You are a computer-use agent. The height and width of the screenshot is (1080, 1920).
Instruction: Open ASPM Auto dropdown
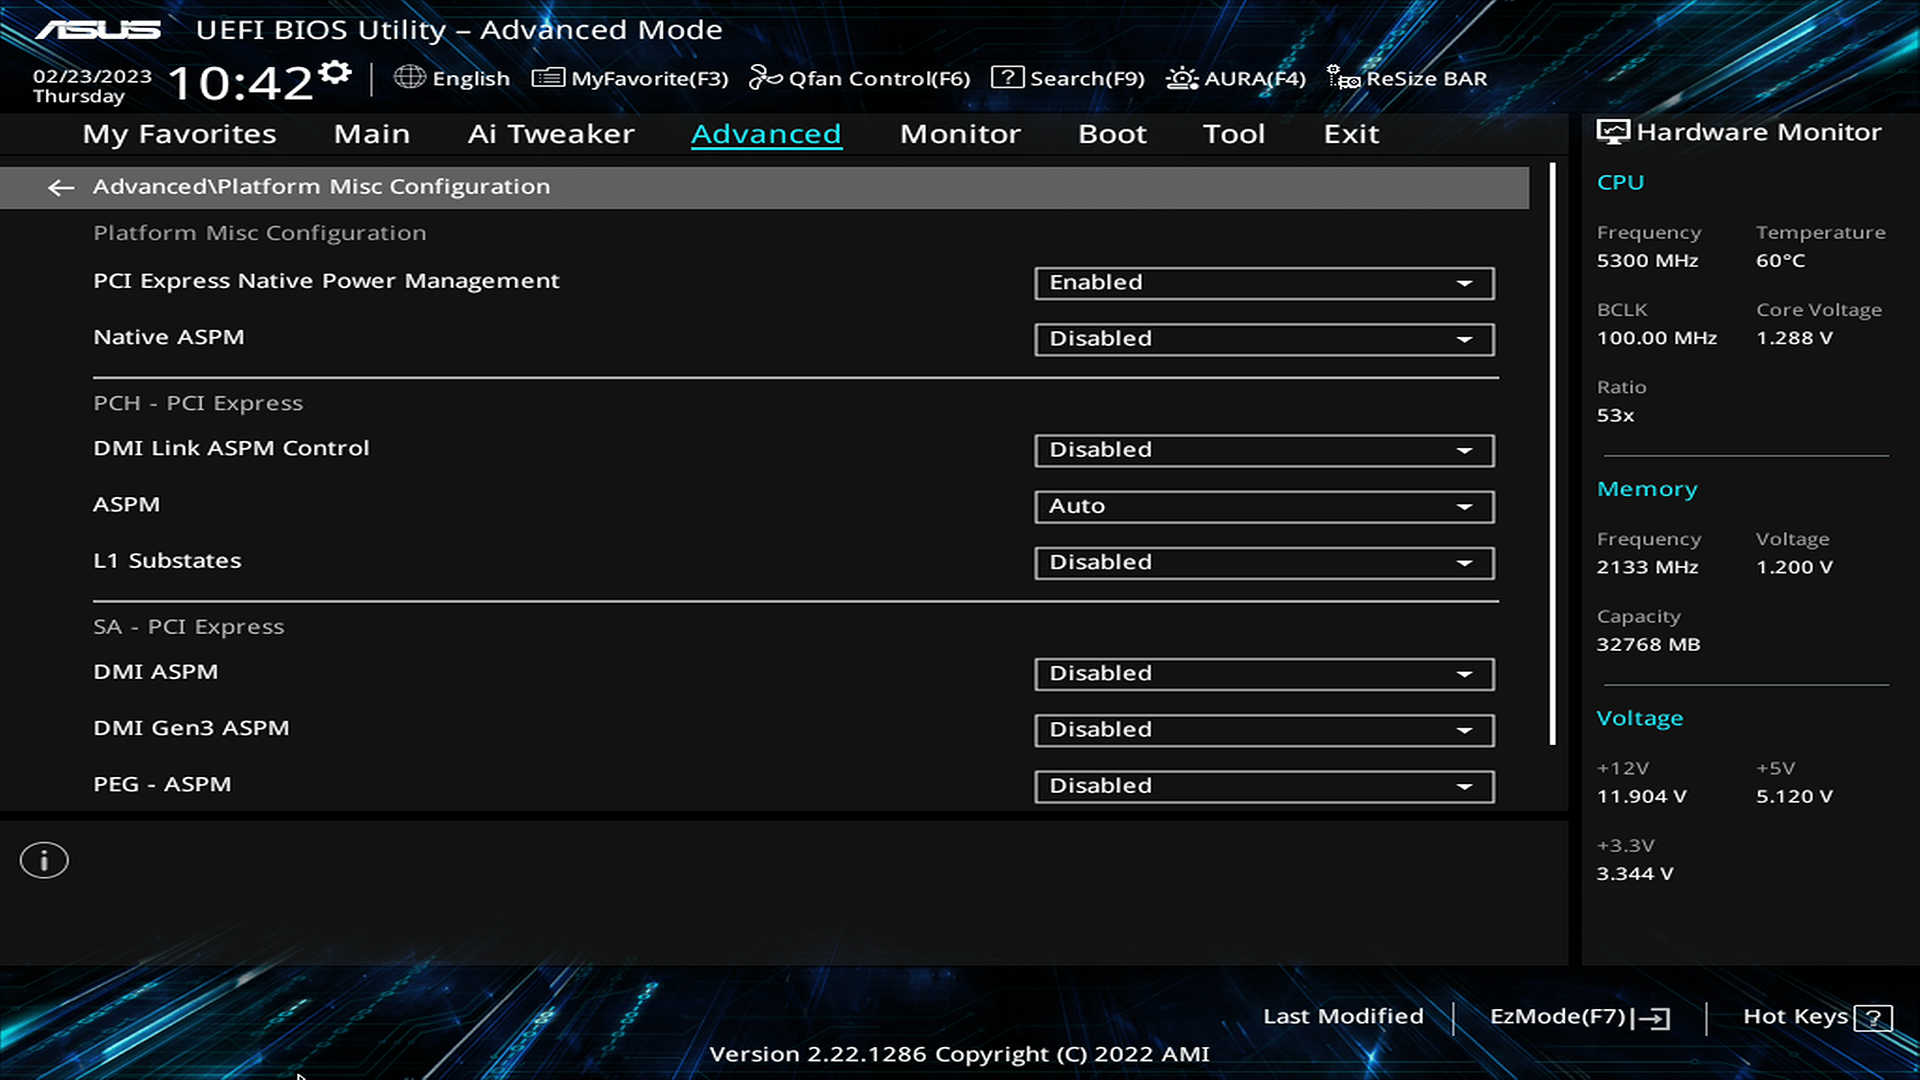click(1264, 506)
